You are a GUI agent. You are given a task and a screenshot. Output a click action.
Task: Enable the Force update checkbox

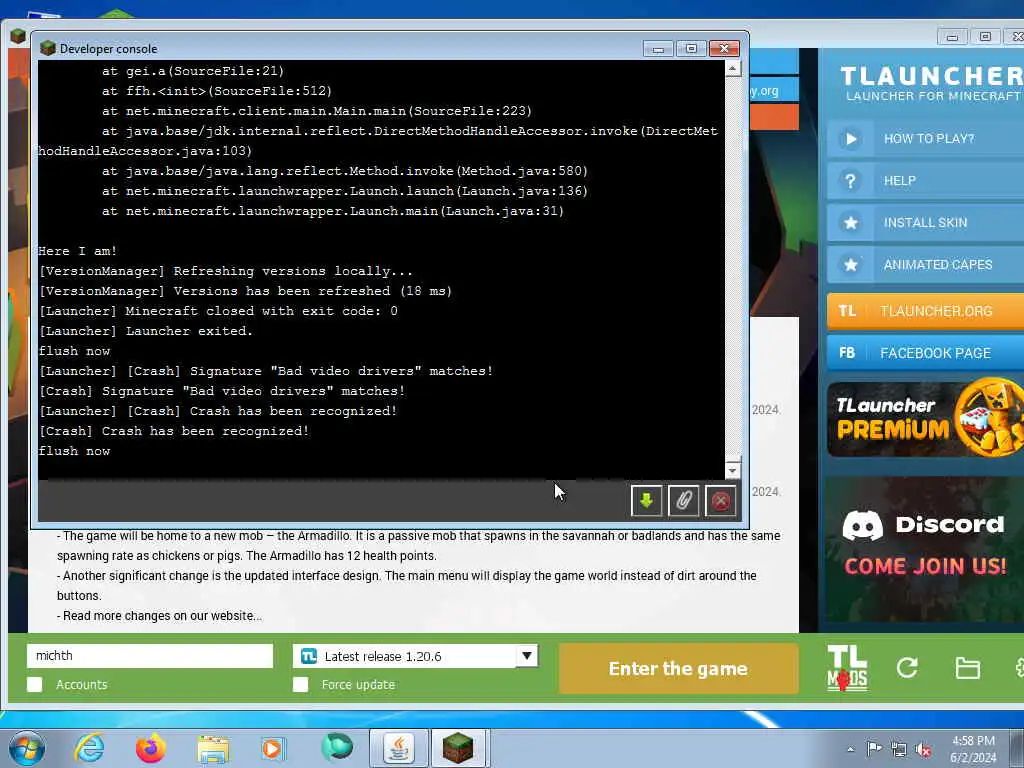click(x=300, y=684)
